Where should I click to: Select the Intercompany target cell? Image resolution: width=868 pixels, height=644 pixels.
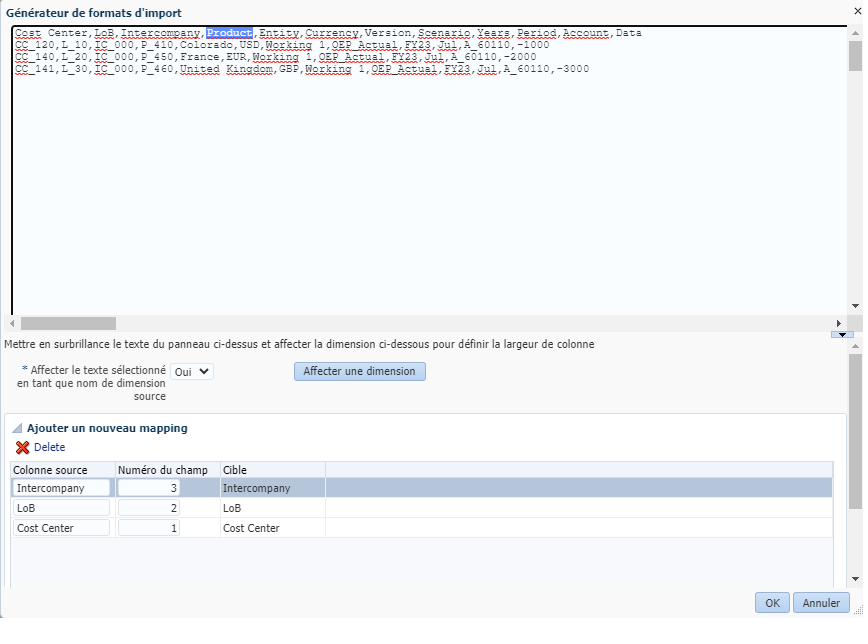coord(272,488)
